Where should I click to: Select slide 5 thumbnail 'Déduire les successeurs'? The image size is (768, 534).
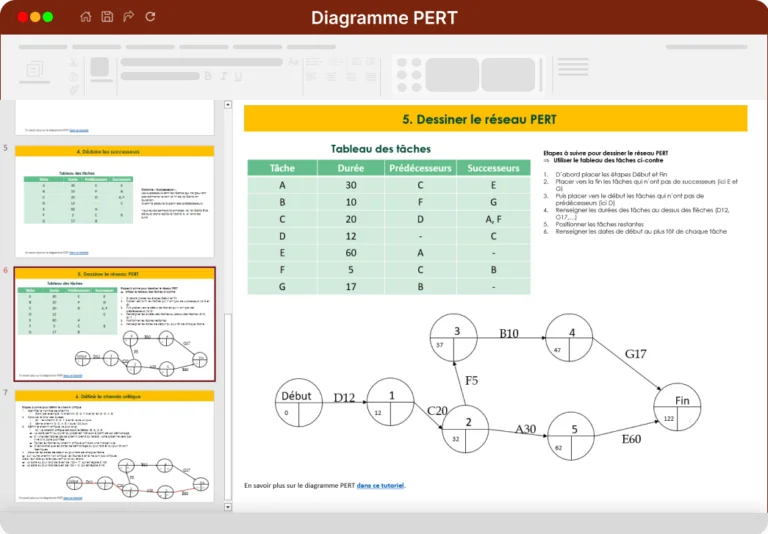coord(115,201)
